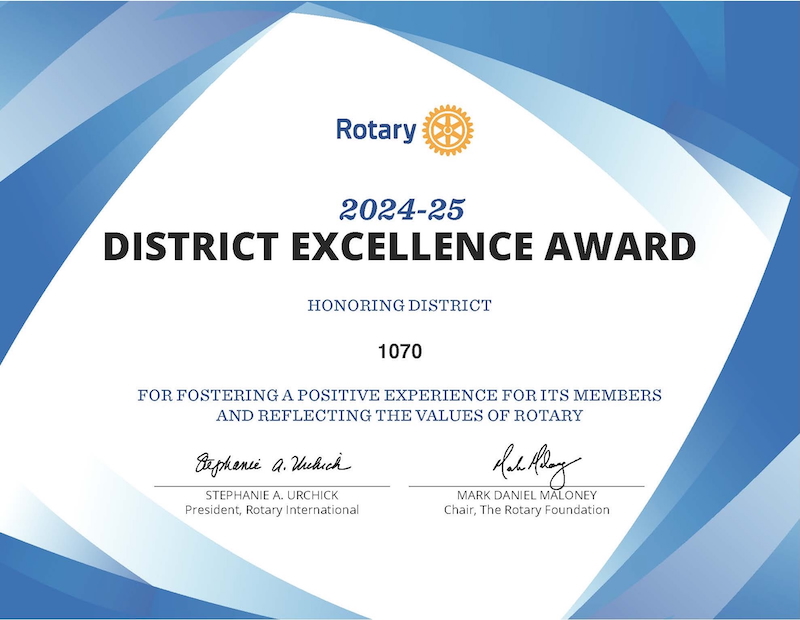Click the word MEMBERS in the citation
This screenshot has width=800, height=620.
point(618,395)
